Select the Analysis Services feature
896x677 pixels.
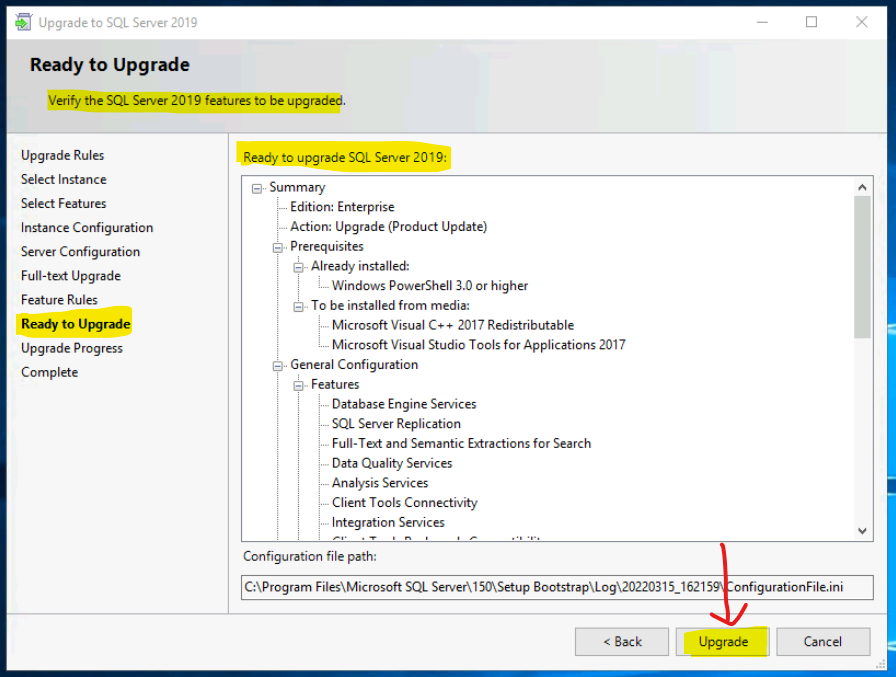point(380,483)
